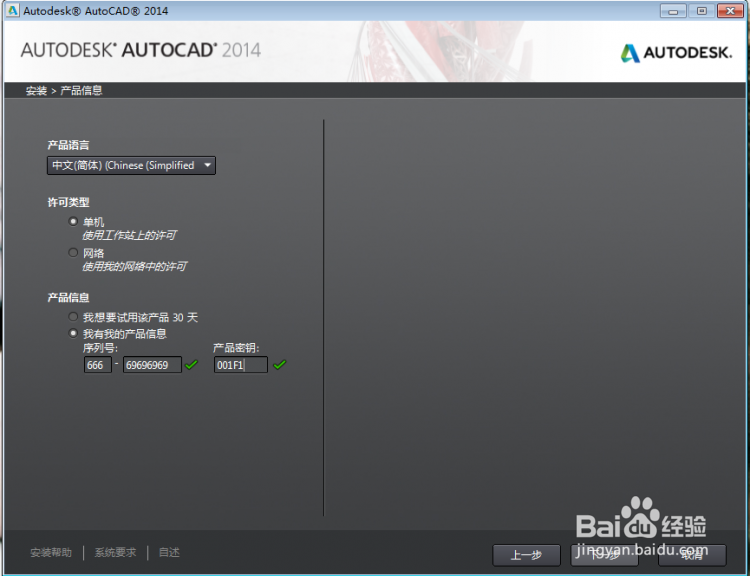Open the product language dropdown
The width and height of the screenshot is (750, 576).
131,166
